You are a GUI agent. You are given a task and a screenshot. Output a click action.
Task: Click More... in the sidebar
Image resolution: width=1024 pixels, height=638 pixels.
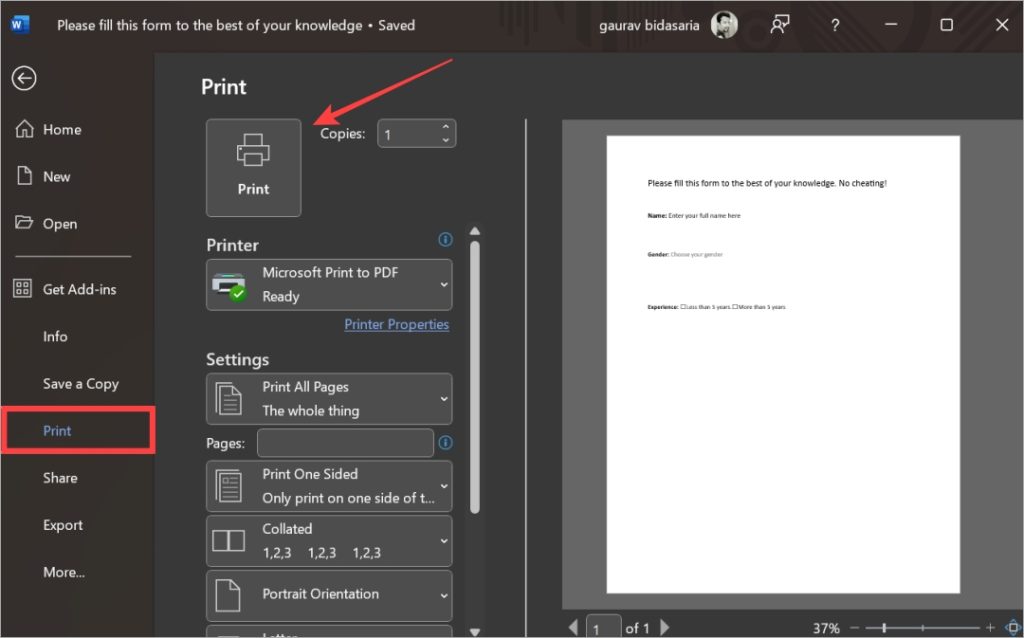point(64,572)
